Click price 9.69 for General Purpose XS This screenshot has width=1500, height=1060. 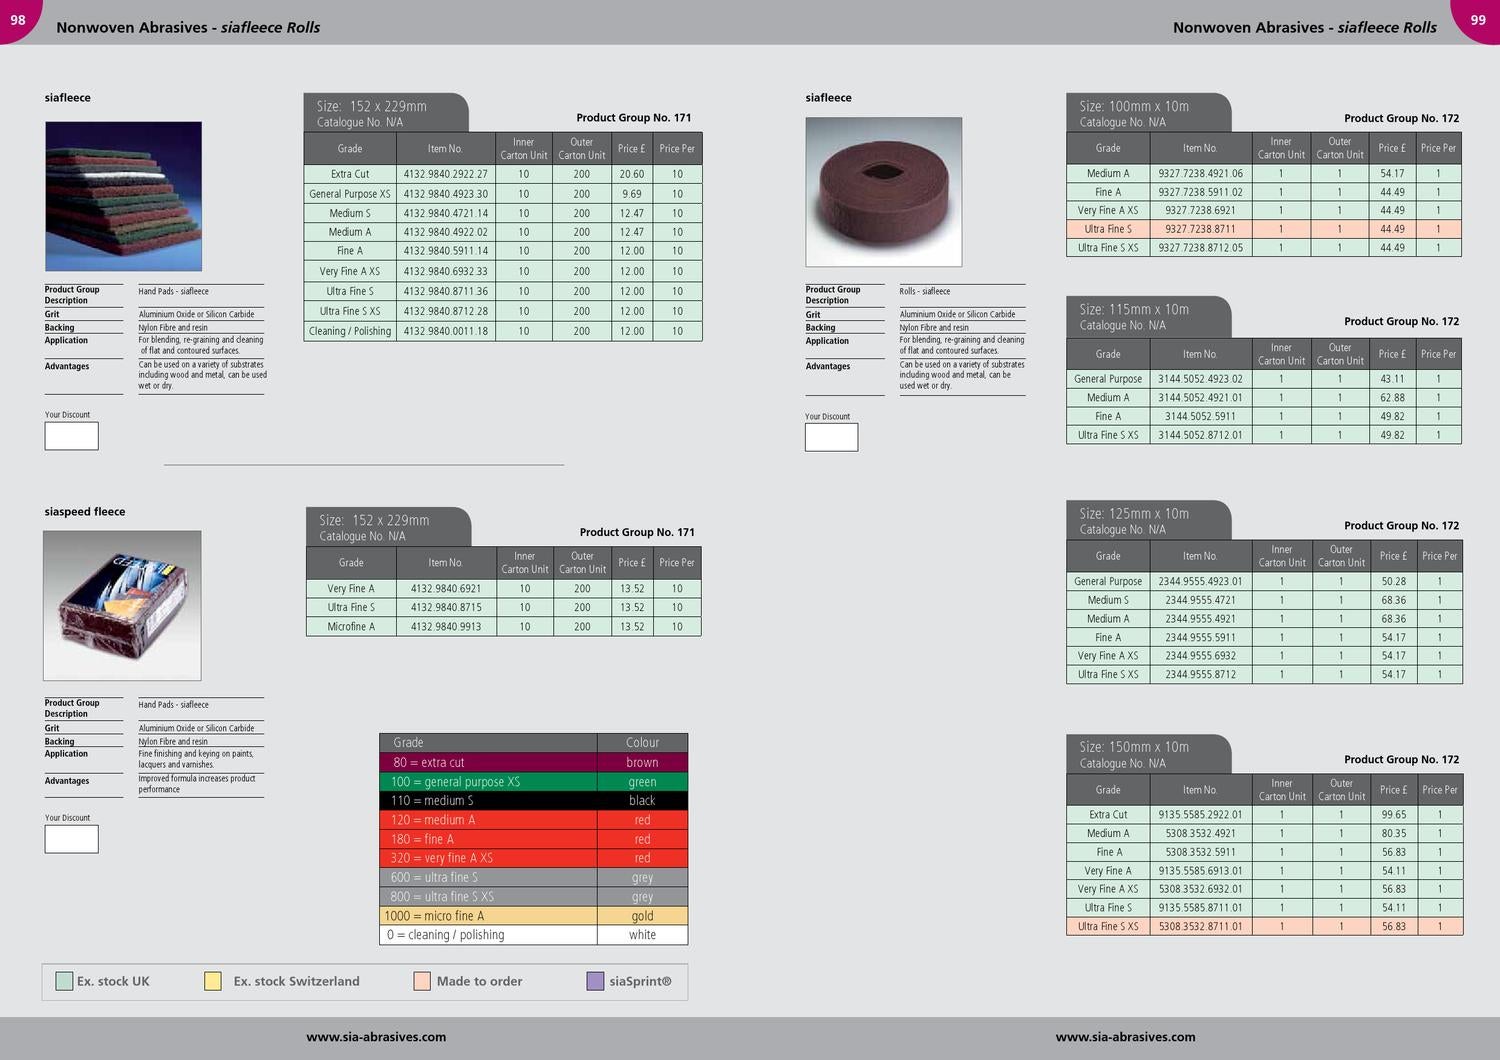point(632,194)
